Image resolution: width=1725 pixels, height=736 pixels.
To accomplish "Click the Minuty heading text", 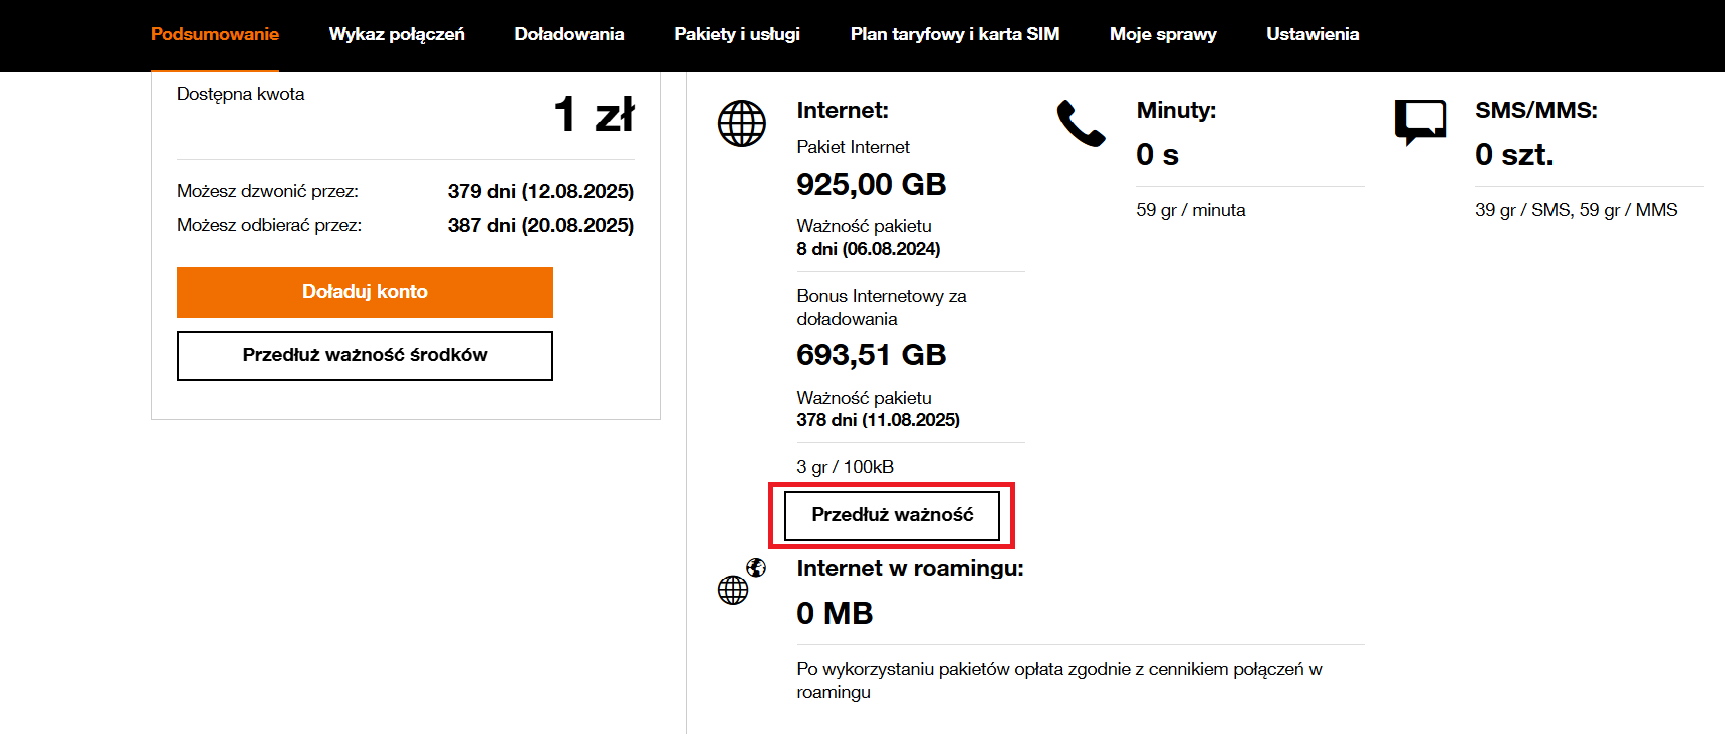I will point(1176,111).
